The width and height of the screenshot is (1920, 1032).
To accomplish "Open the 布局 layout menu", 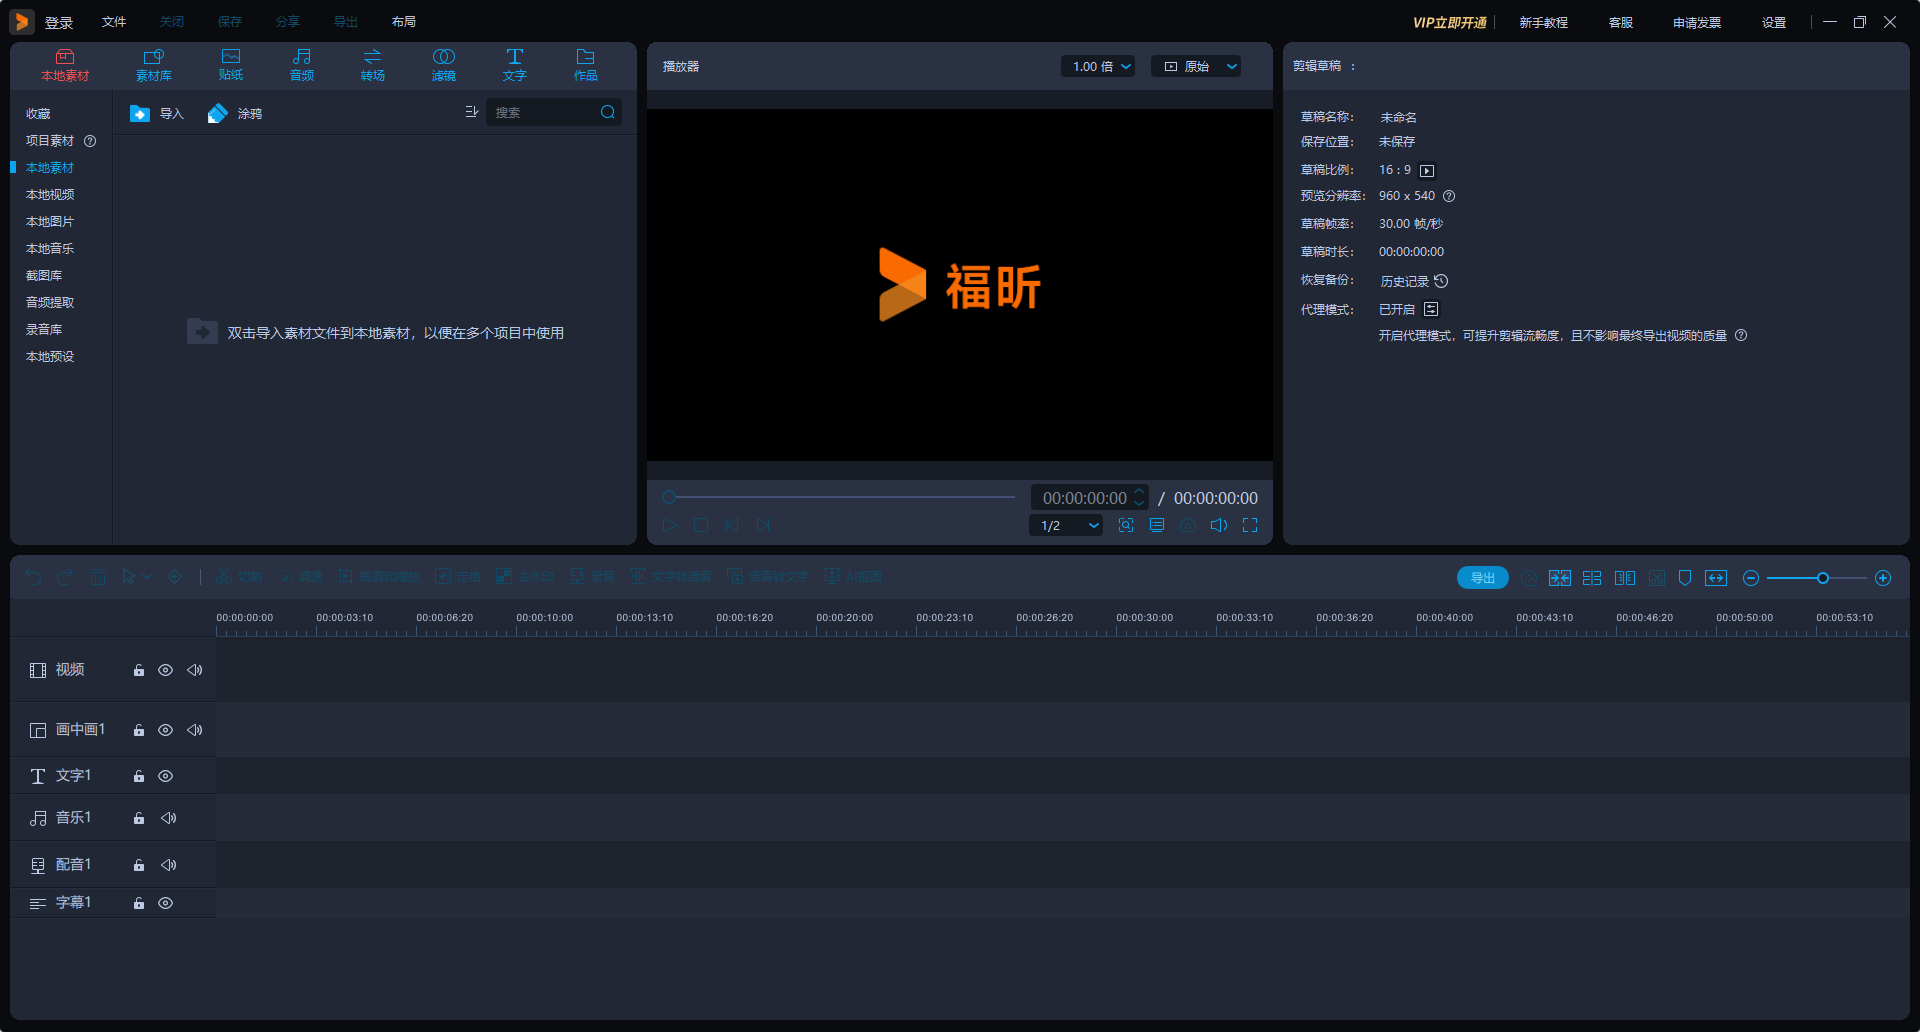I will tap(404, 22).
